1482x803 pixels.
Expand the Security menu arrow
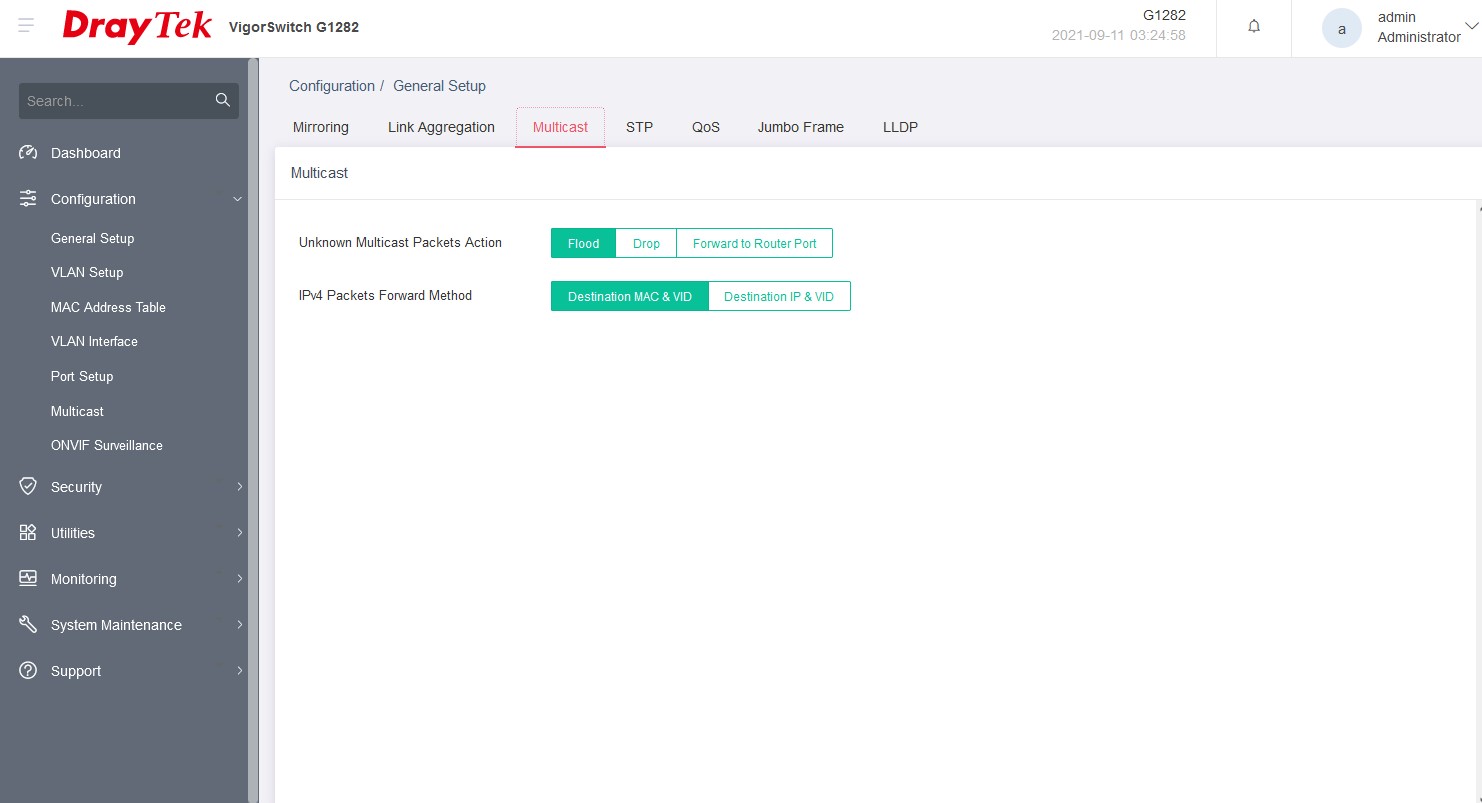pos(239,487)
